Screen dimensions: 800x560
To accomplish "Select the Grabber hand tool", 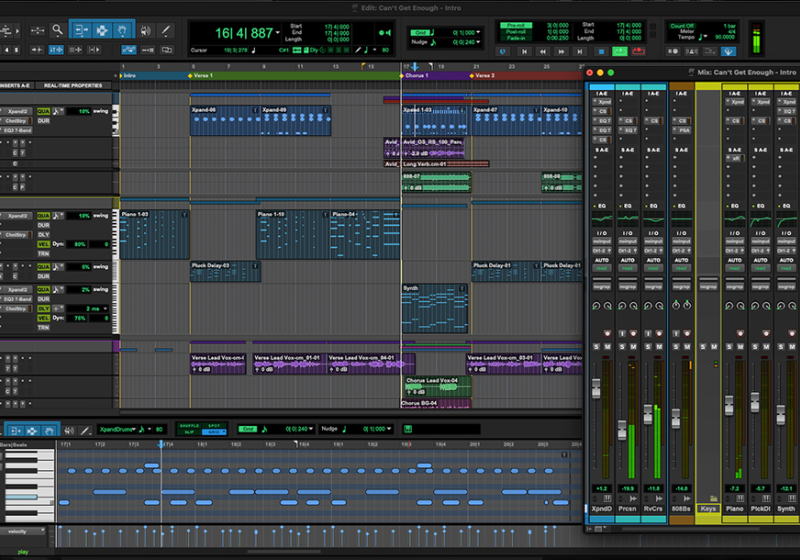I will (122, 31).
